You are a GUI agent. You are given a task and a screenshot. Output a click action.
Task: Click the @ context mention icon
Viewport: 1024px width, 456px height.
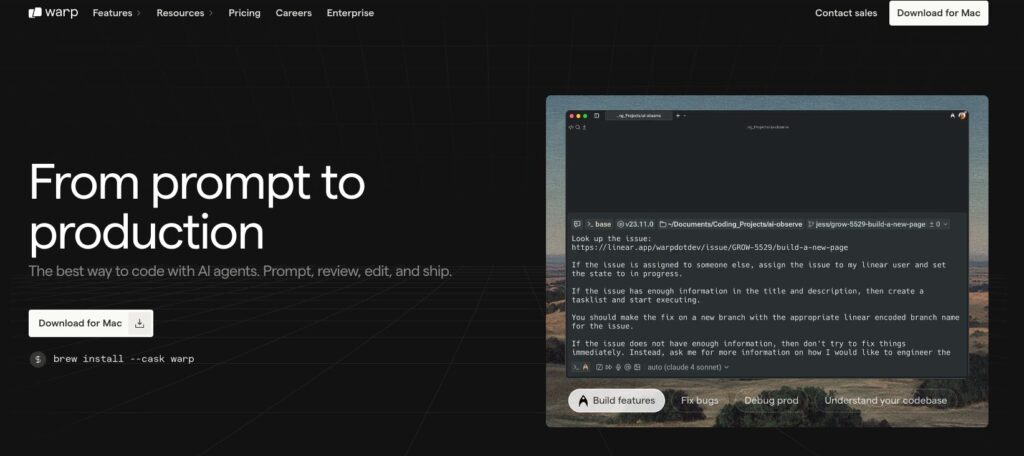(x=627, y=367)
